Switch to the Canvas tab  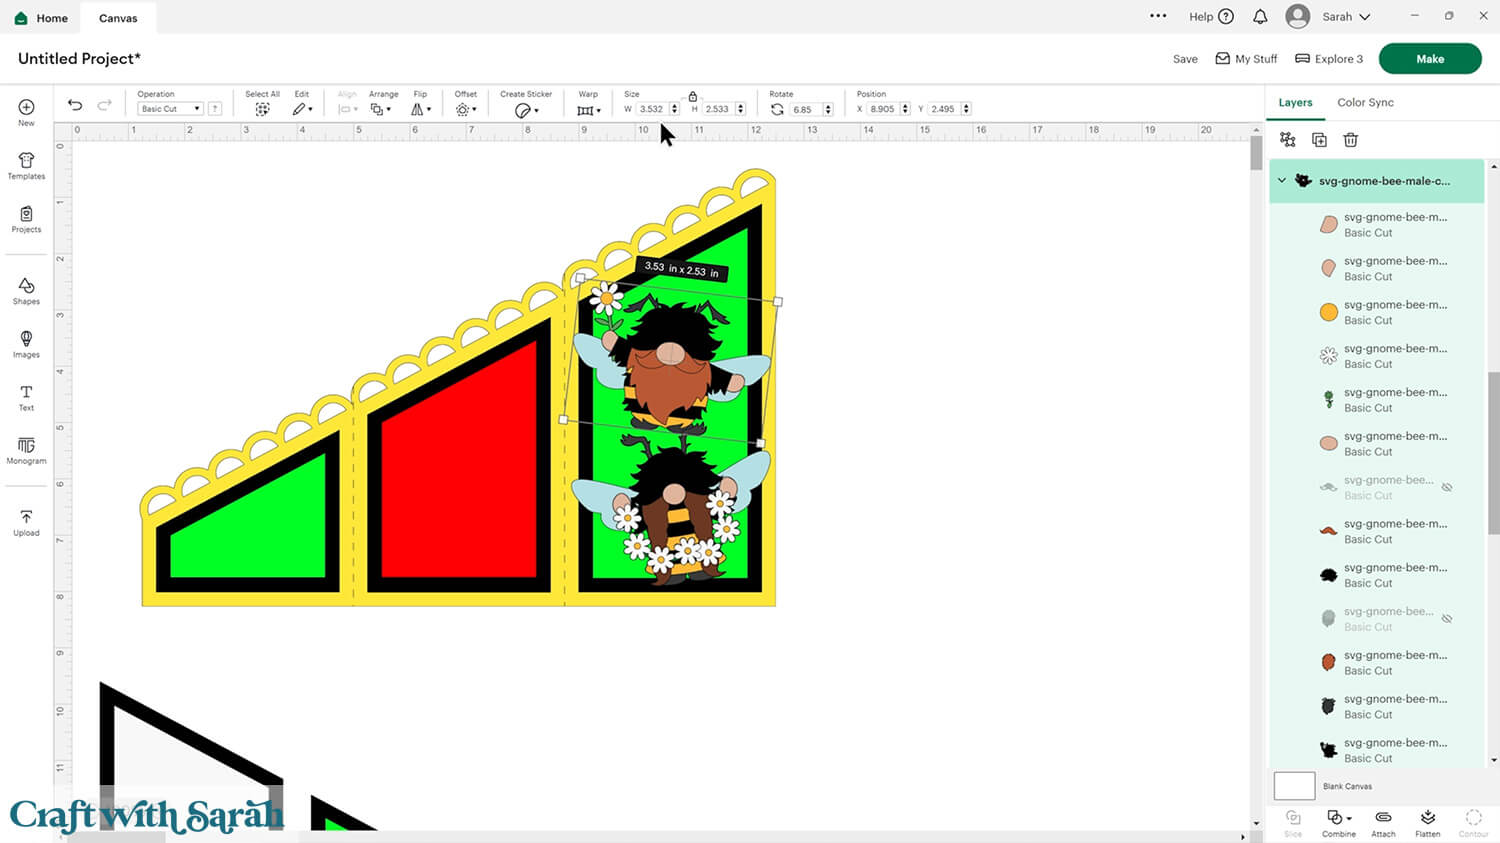coord(118,18)
